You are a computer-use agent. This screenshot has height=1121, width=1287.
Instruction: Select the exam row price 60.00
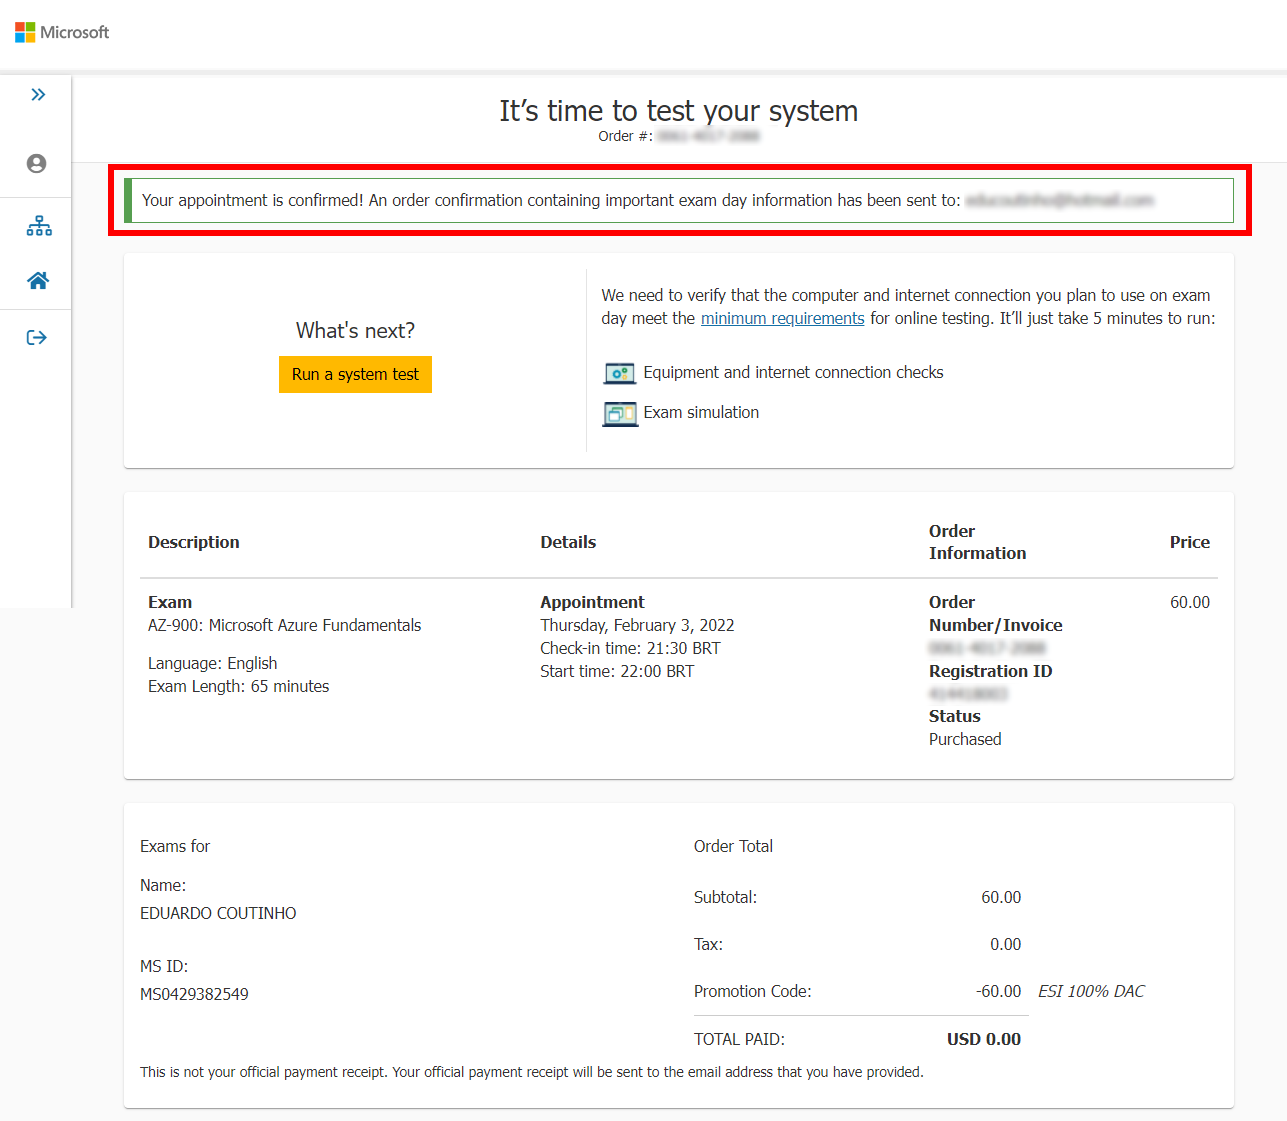(1190, 602)
